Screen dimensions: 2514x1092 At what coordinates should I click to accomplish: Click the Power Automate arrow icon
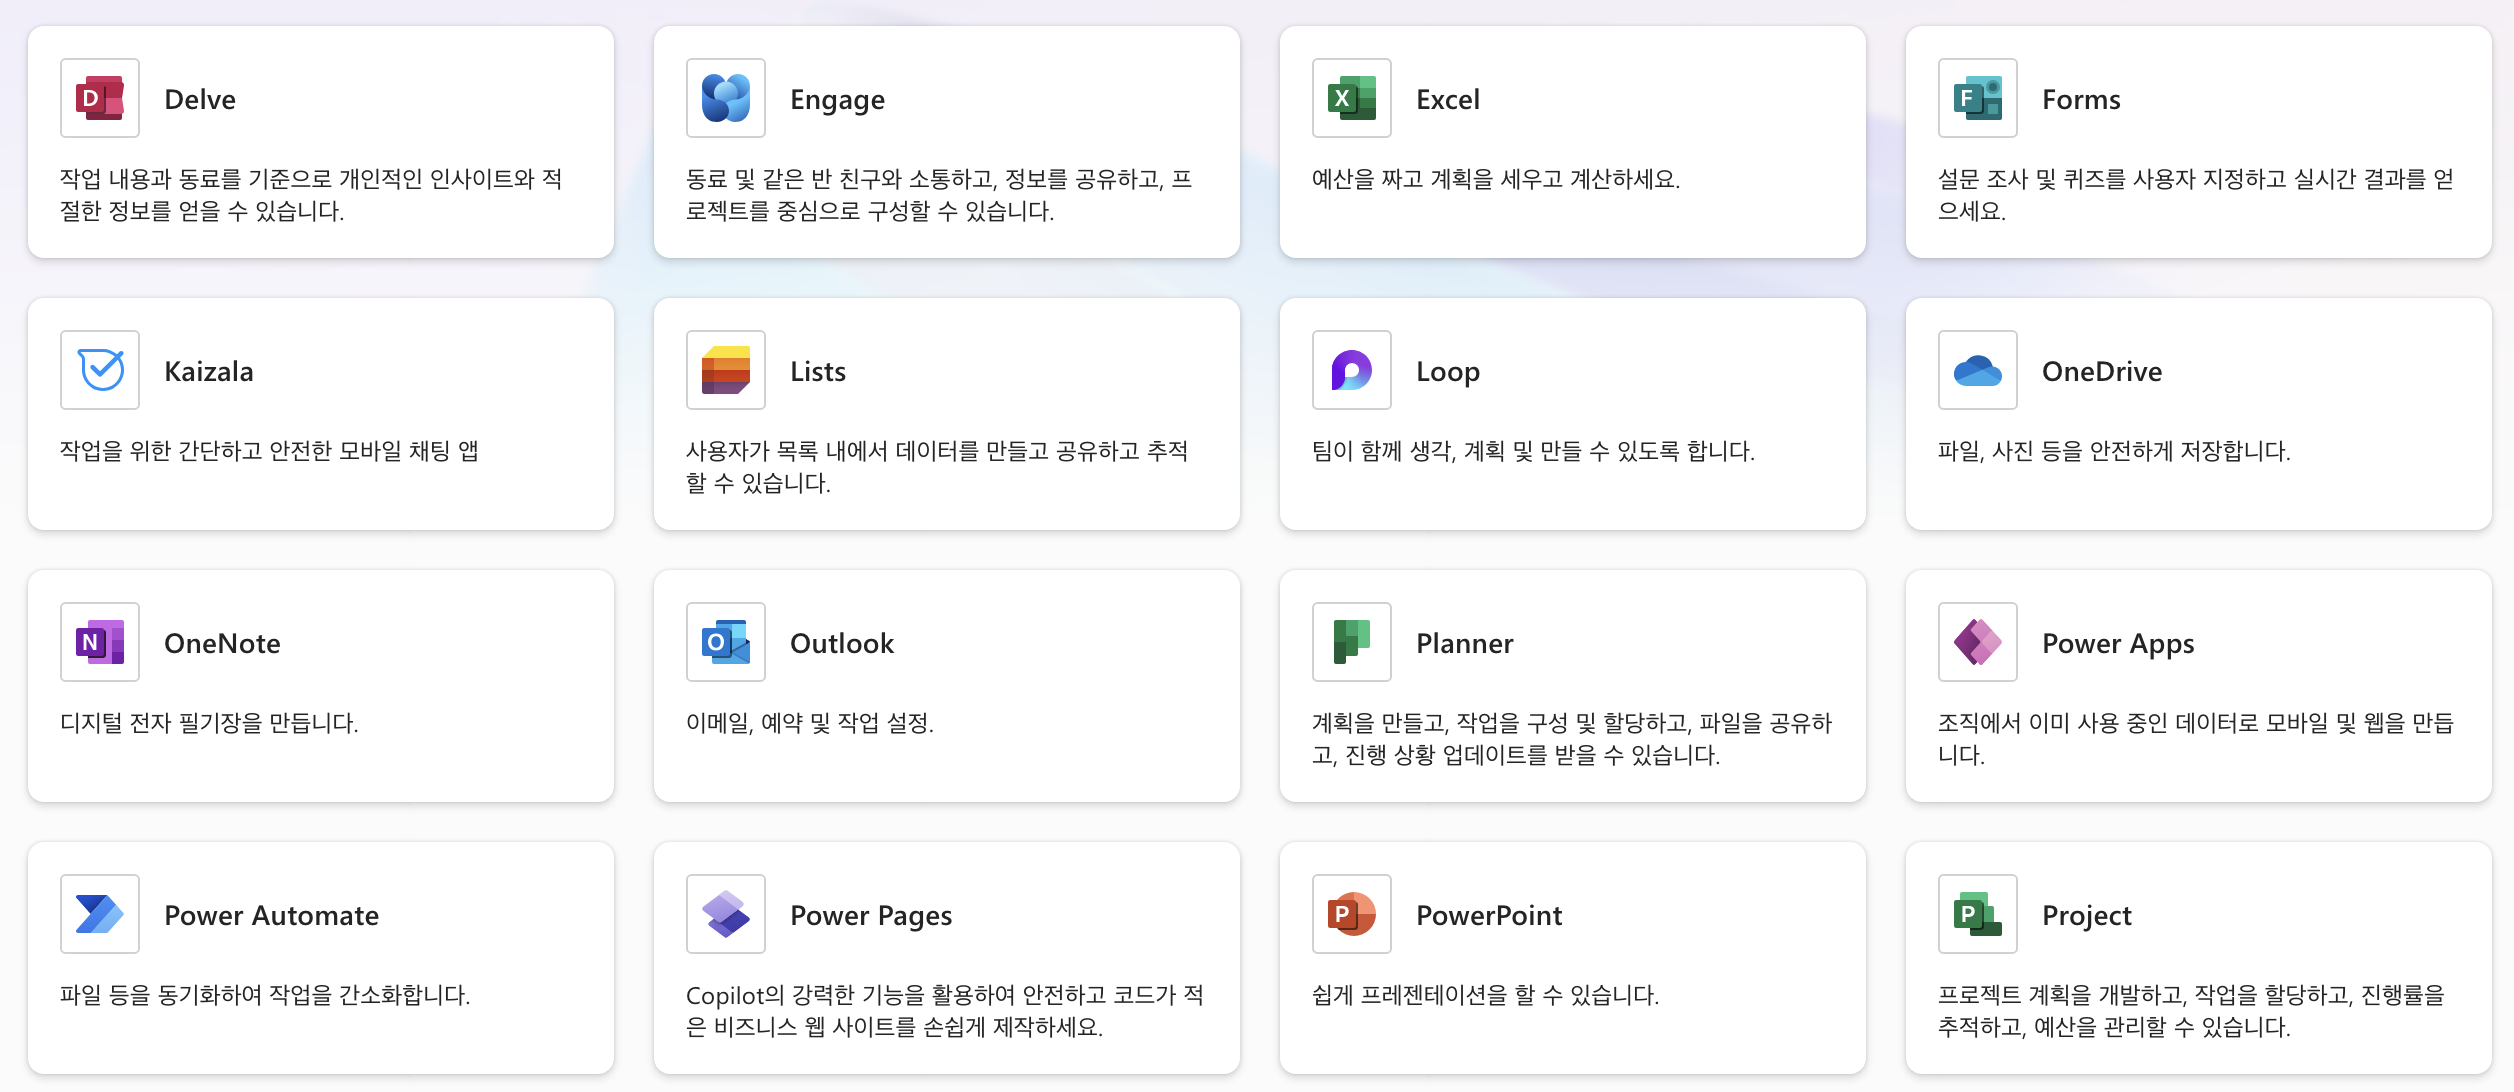(100, 914)
